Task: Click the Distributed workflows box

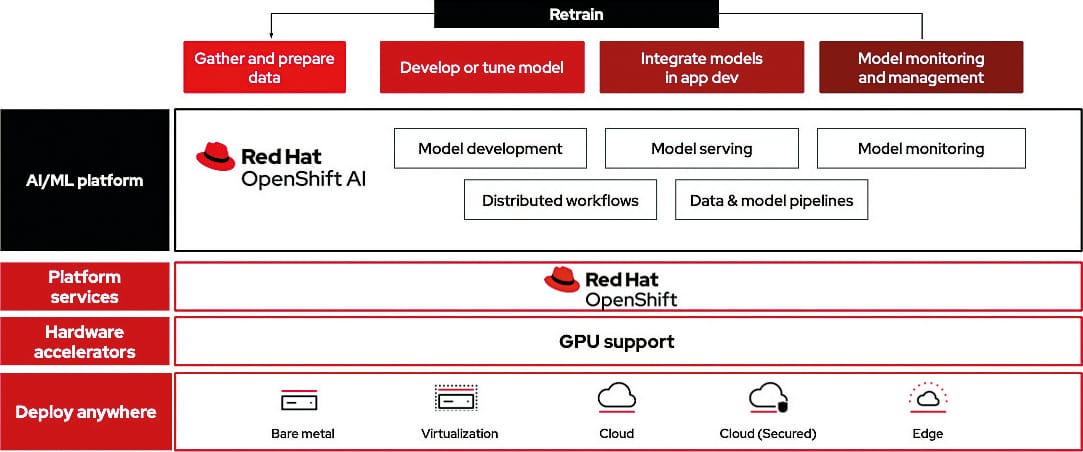Action: point(560,200)
